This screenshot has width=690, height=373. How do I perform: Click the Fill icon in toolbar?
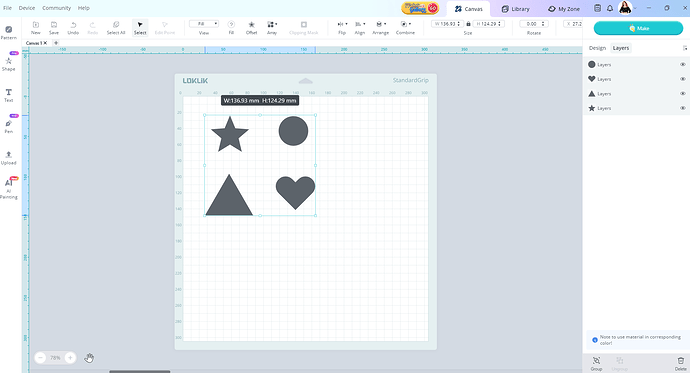pos(231,28)
